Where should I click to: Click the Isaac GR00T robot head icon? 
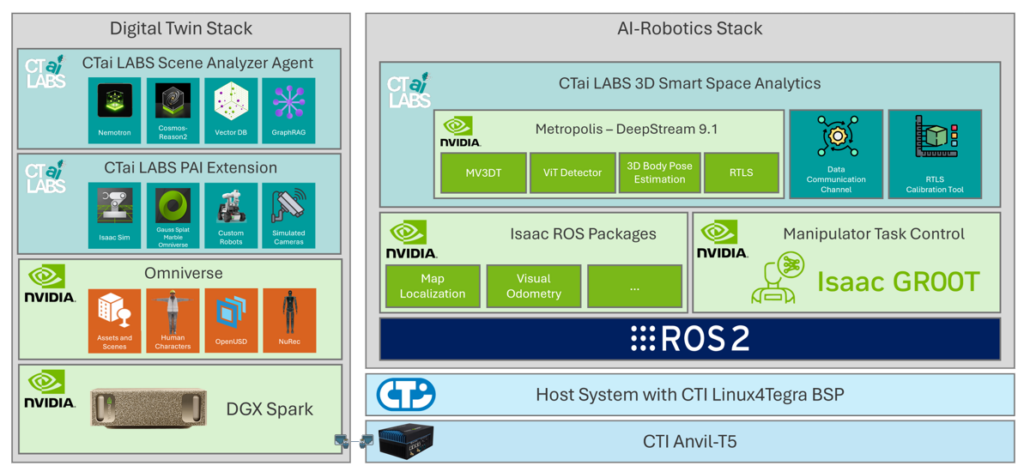click(x=777, y=279)
